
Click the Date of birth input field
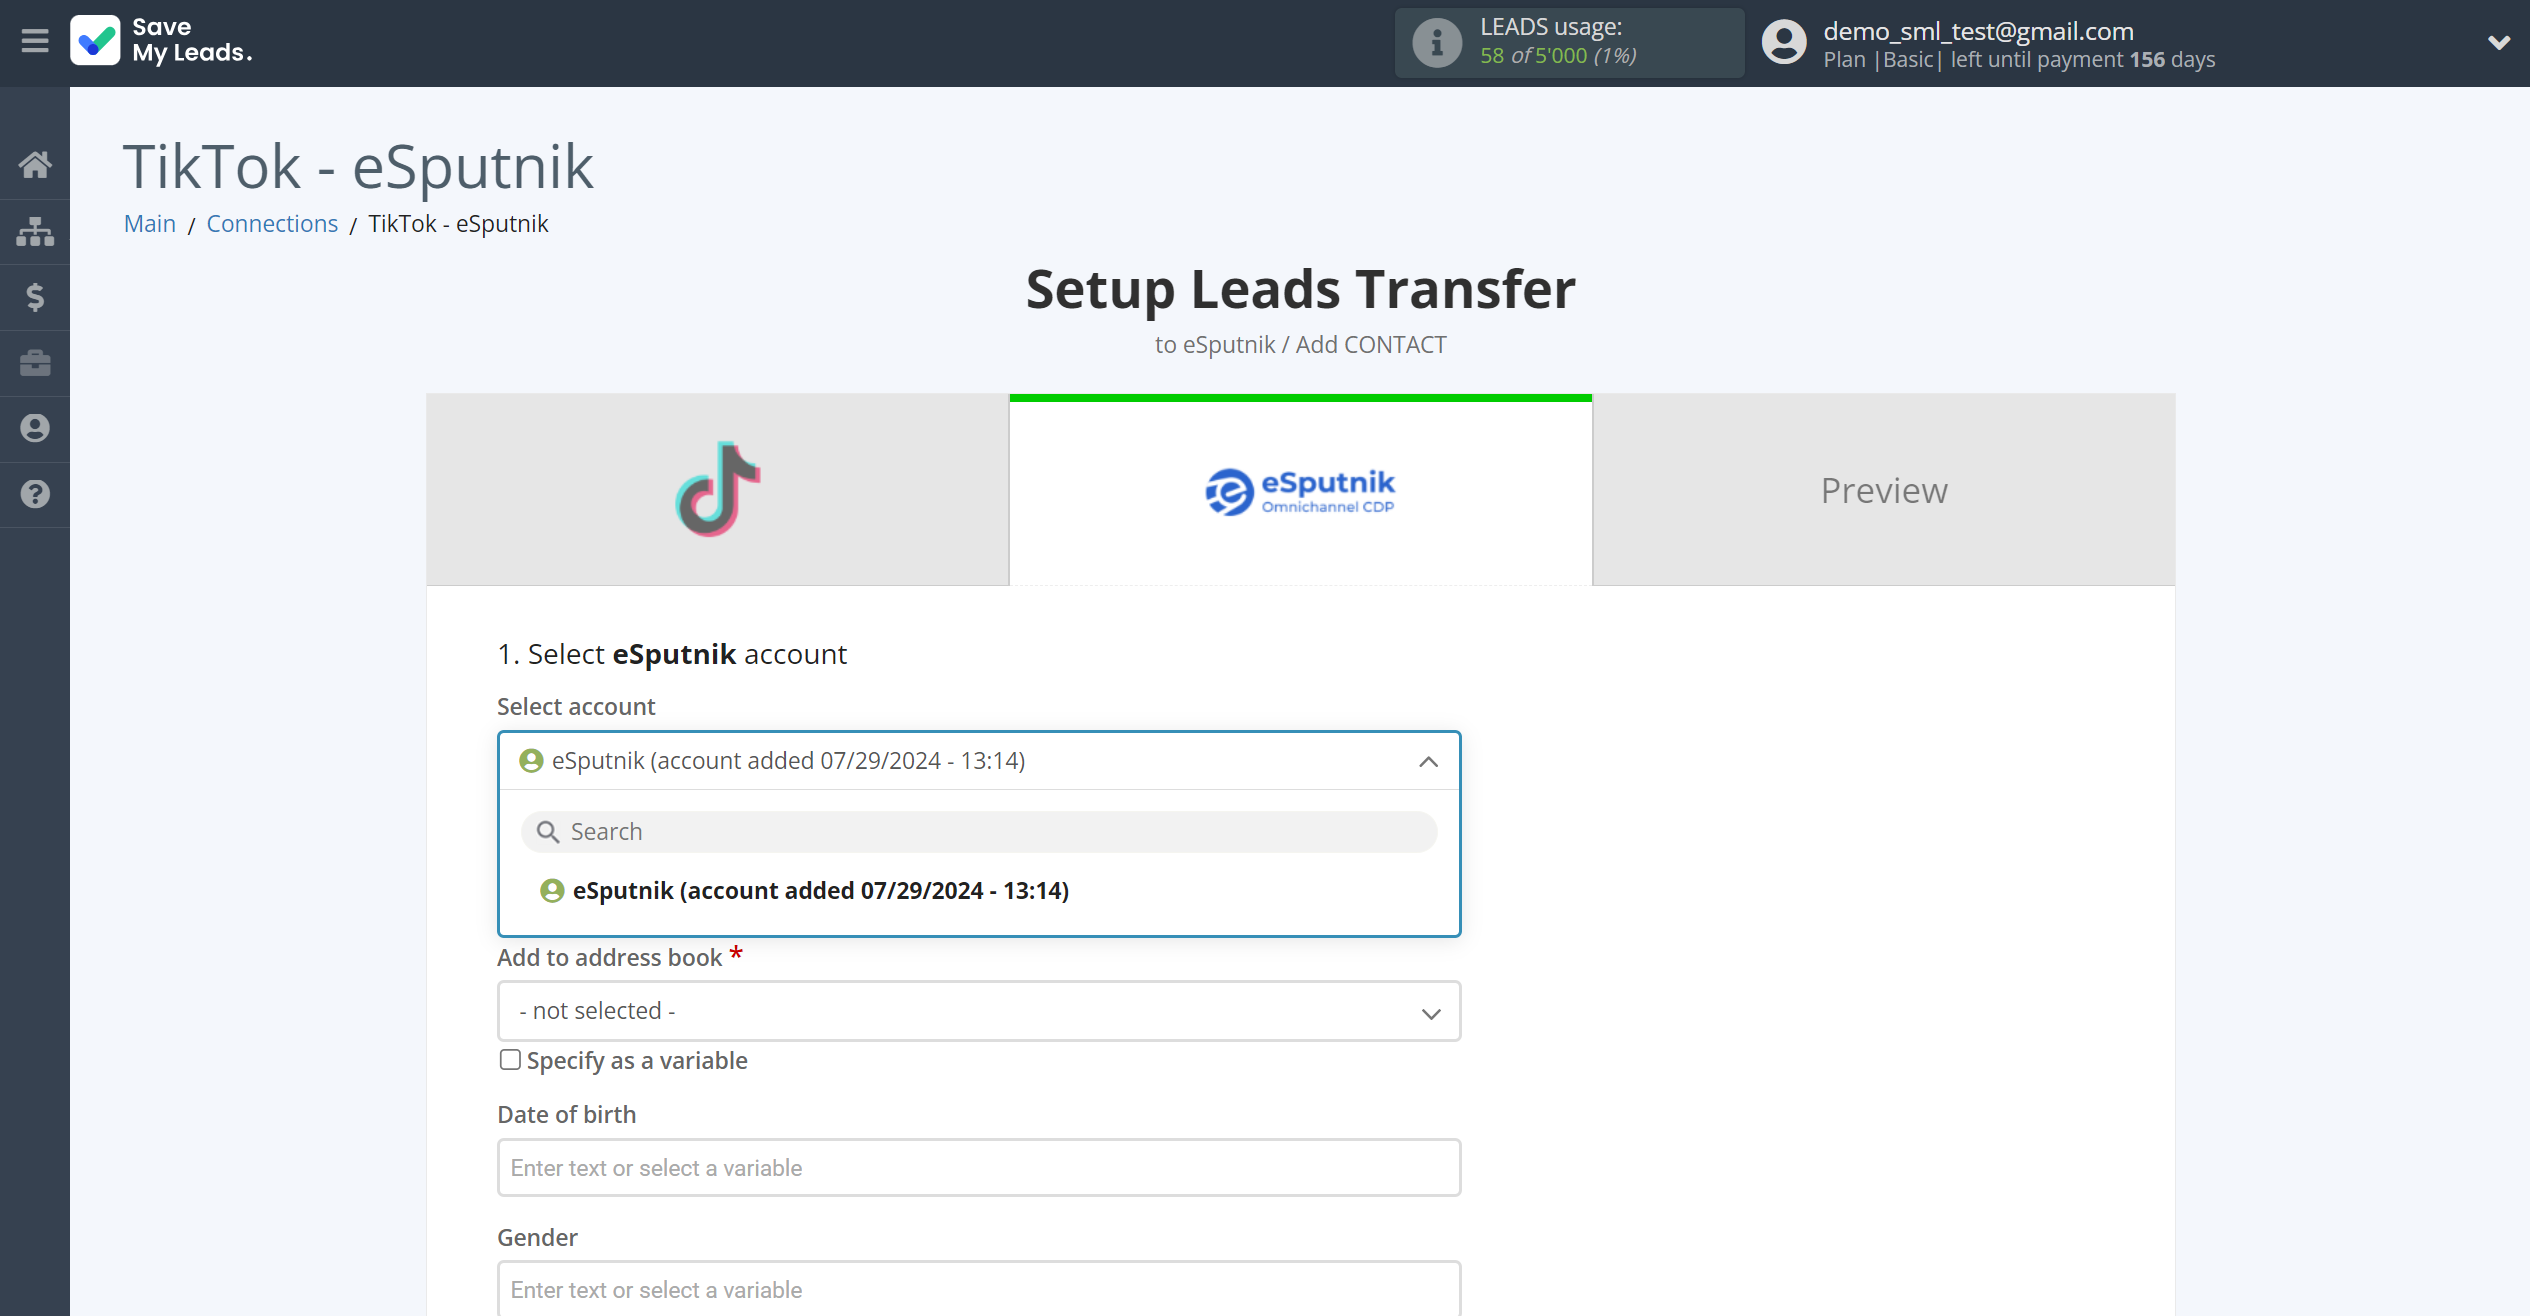pos(977,1167)
